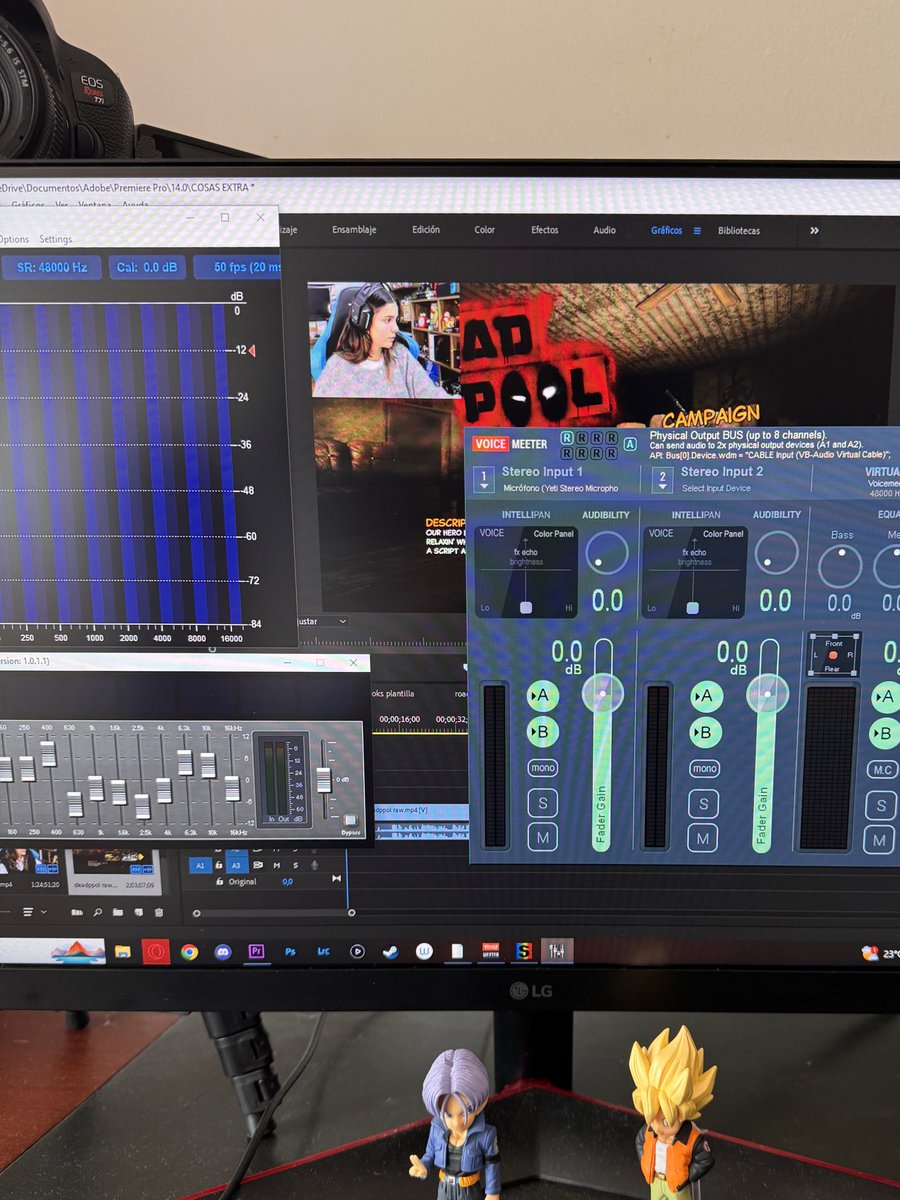
Task: Click the Cal: 0.0 dB button
Action: (x=149, y=268)
